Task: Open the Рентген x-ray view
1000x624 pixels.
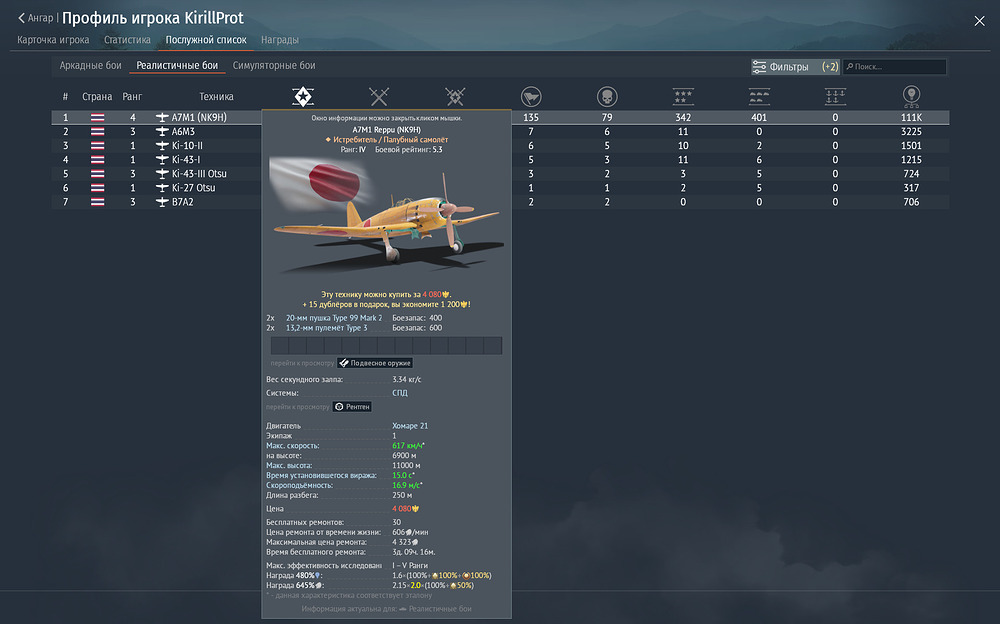Action: point(352,406)
